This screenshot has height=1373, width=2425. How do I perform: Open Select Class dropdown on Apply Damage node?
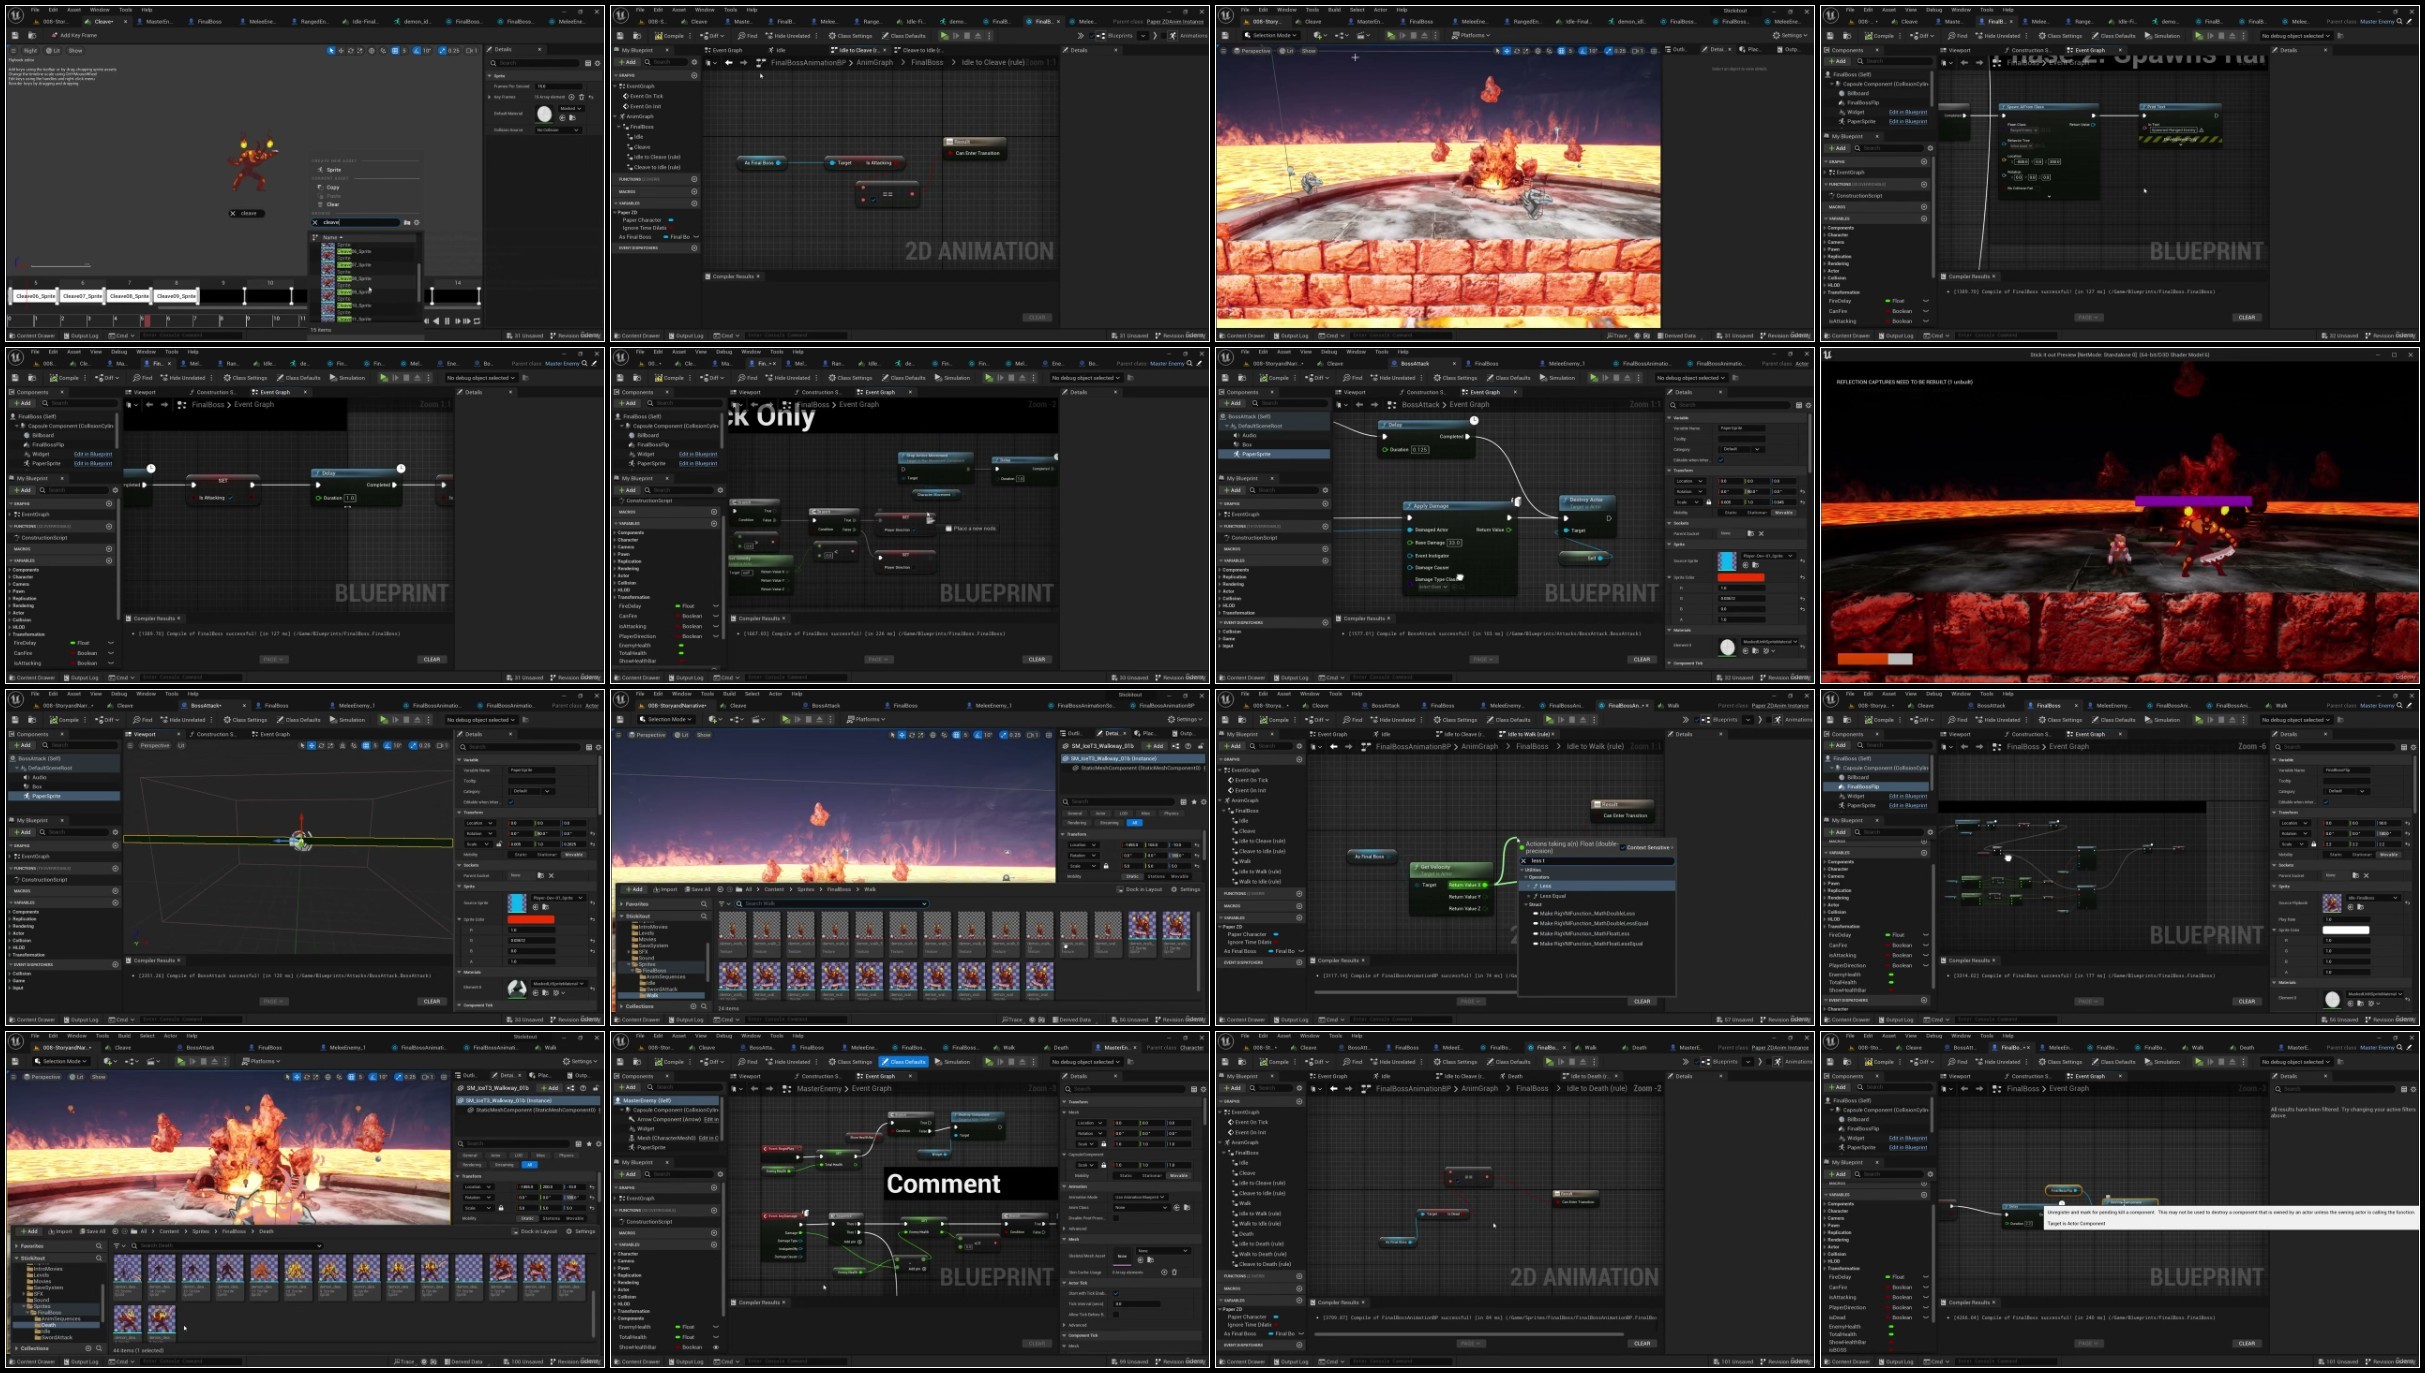pyautogui.click(x=1435, y=587)
